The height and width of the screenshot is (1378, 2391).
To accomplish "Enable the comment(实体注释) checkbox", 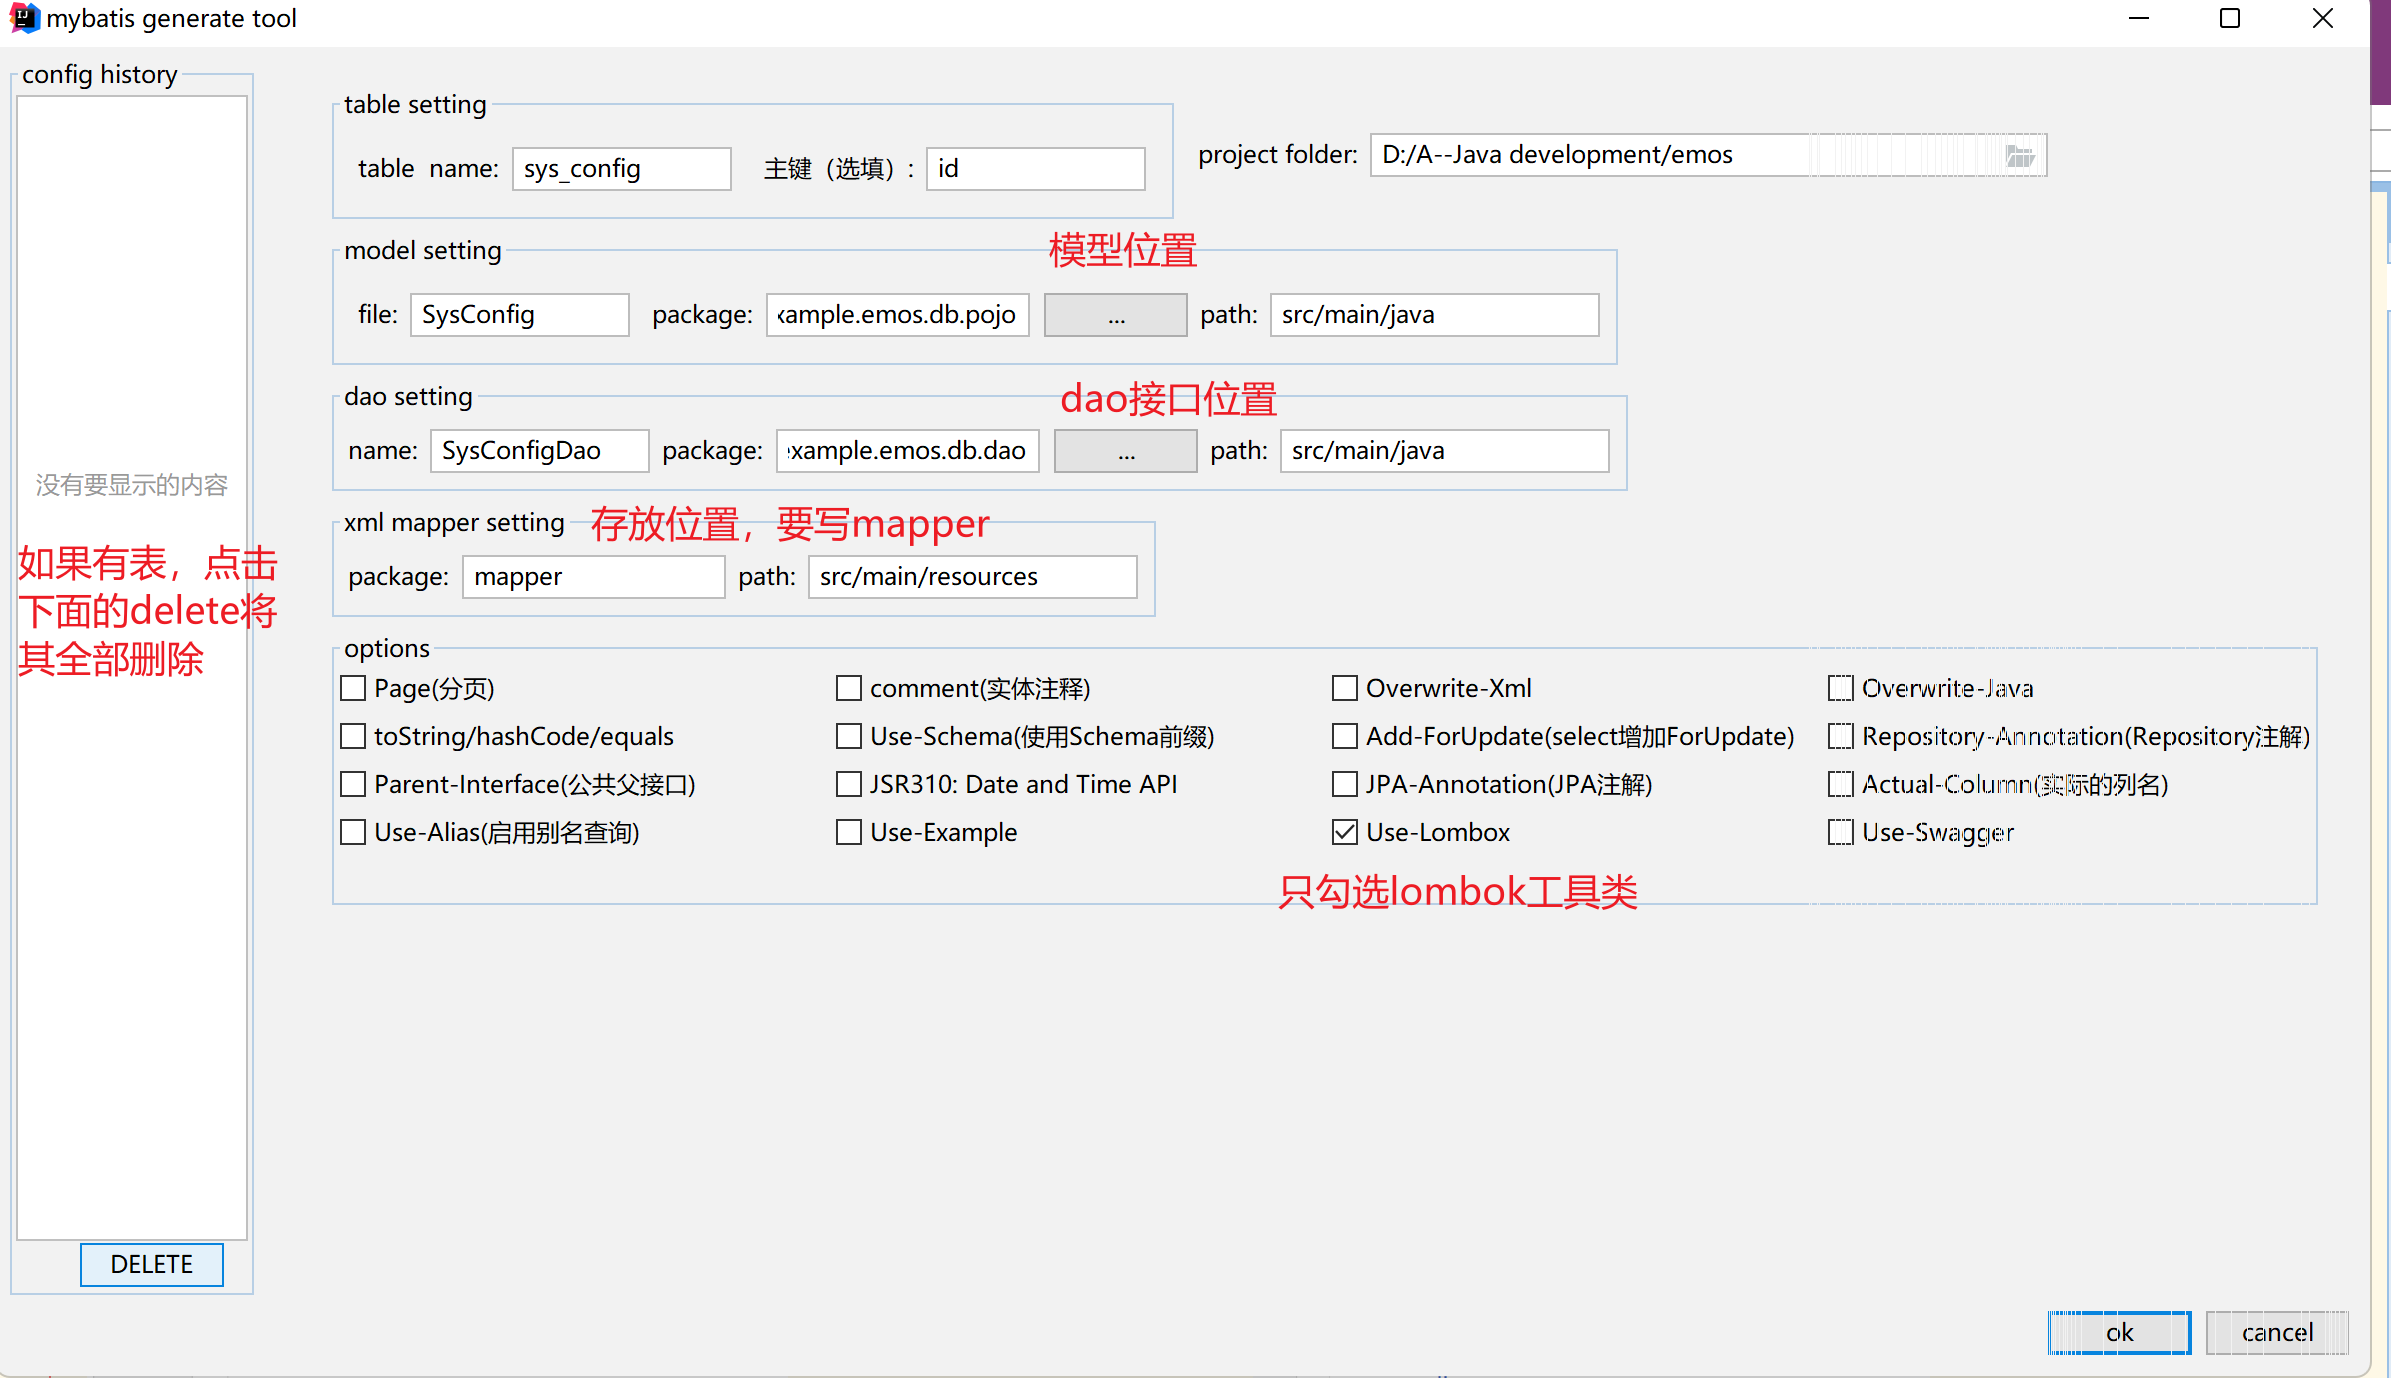I will pyautogui.click(x=849, y=688).
